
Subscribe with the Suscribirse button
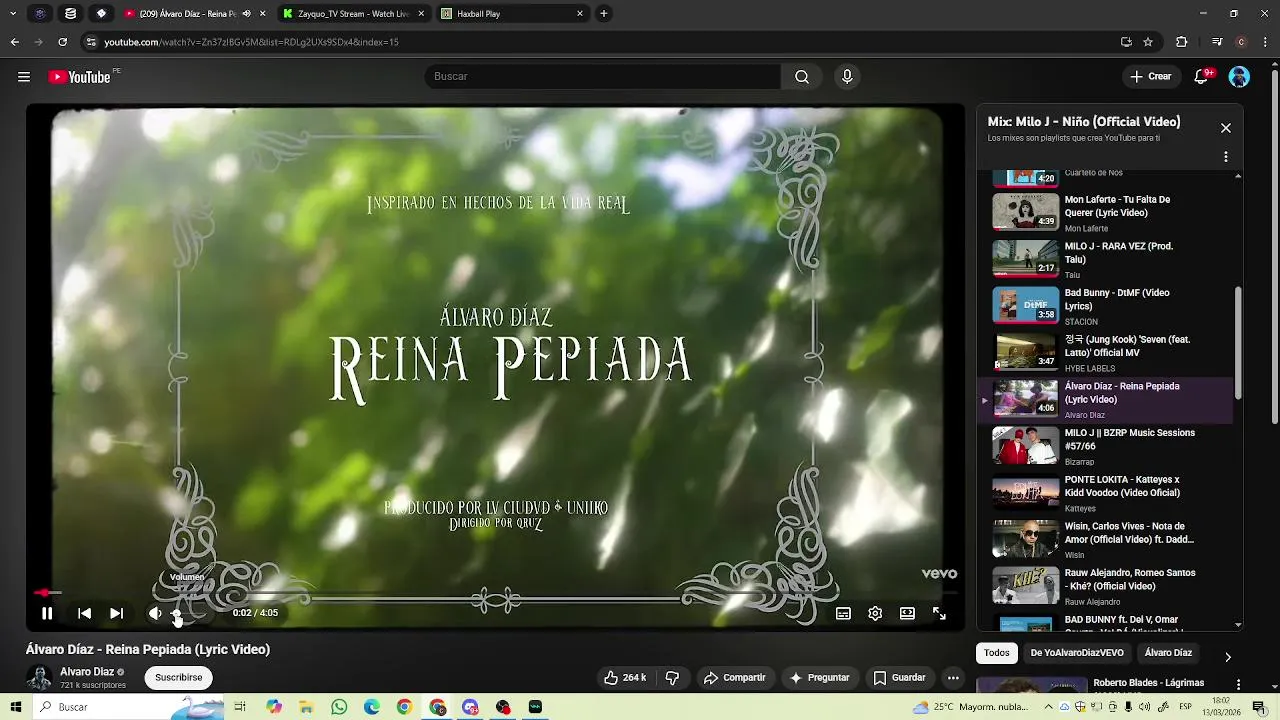pyautogui.click(x=179, y=678)
